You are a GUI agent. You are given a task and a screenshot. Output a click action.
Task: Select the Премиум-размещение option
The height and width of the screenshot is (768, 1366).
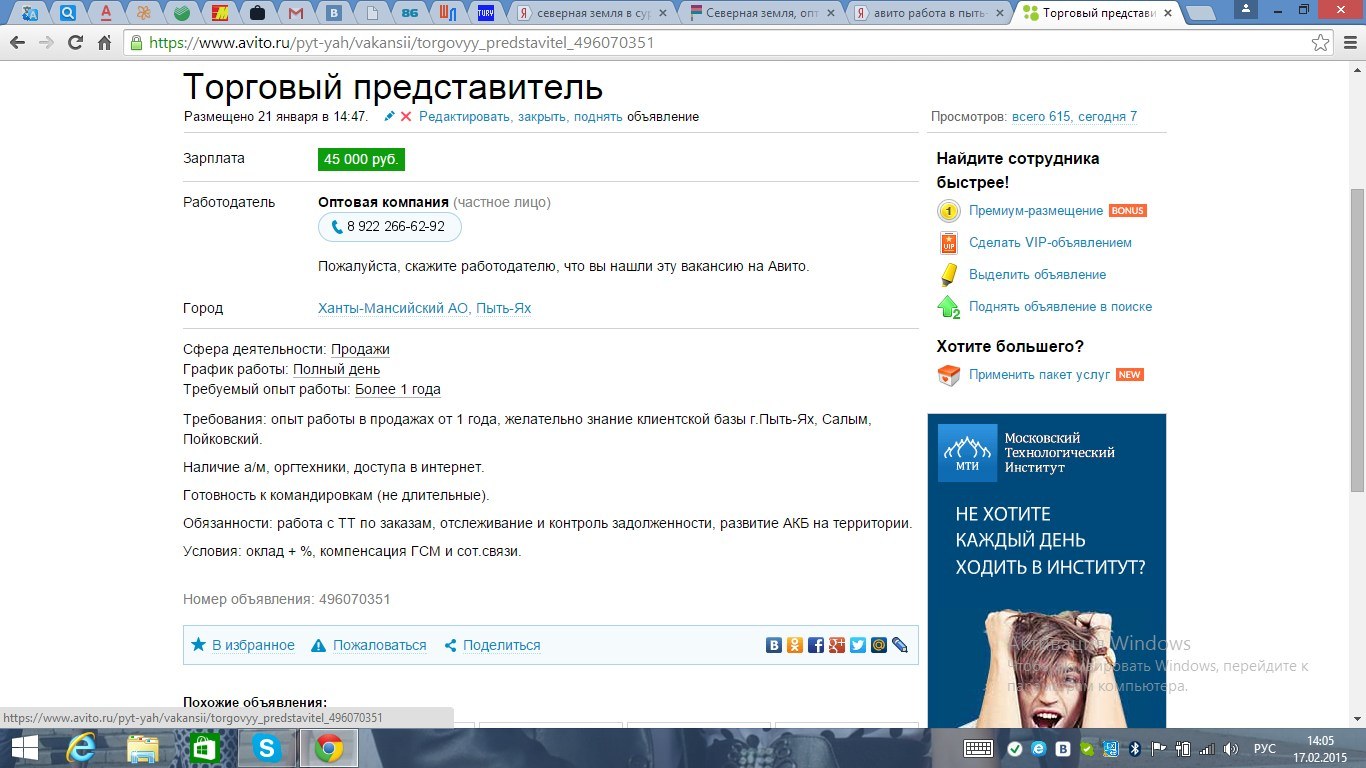tap(1036, 211)
